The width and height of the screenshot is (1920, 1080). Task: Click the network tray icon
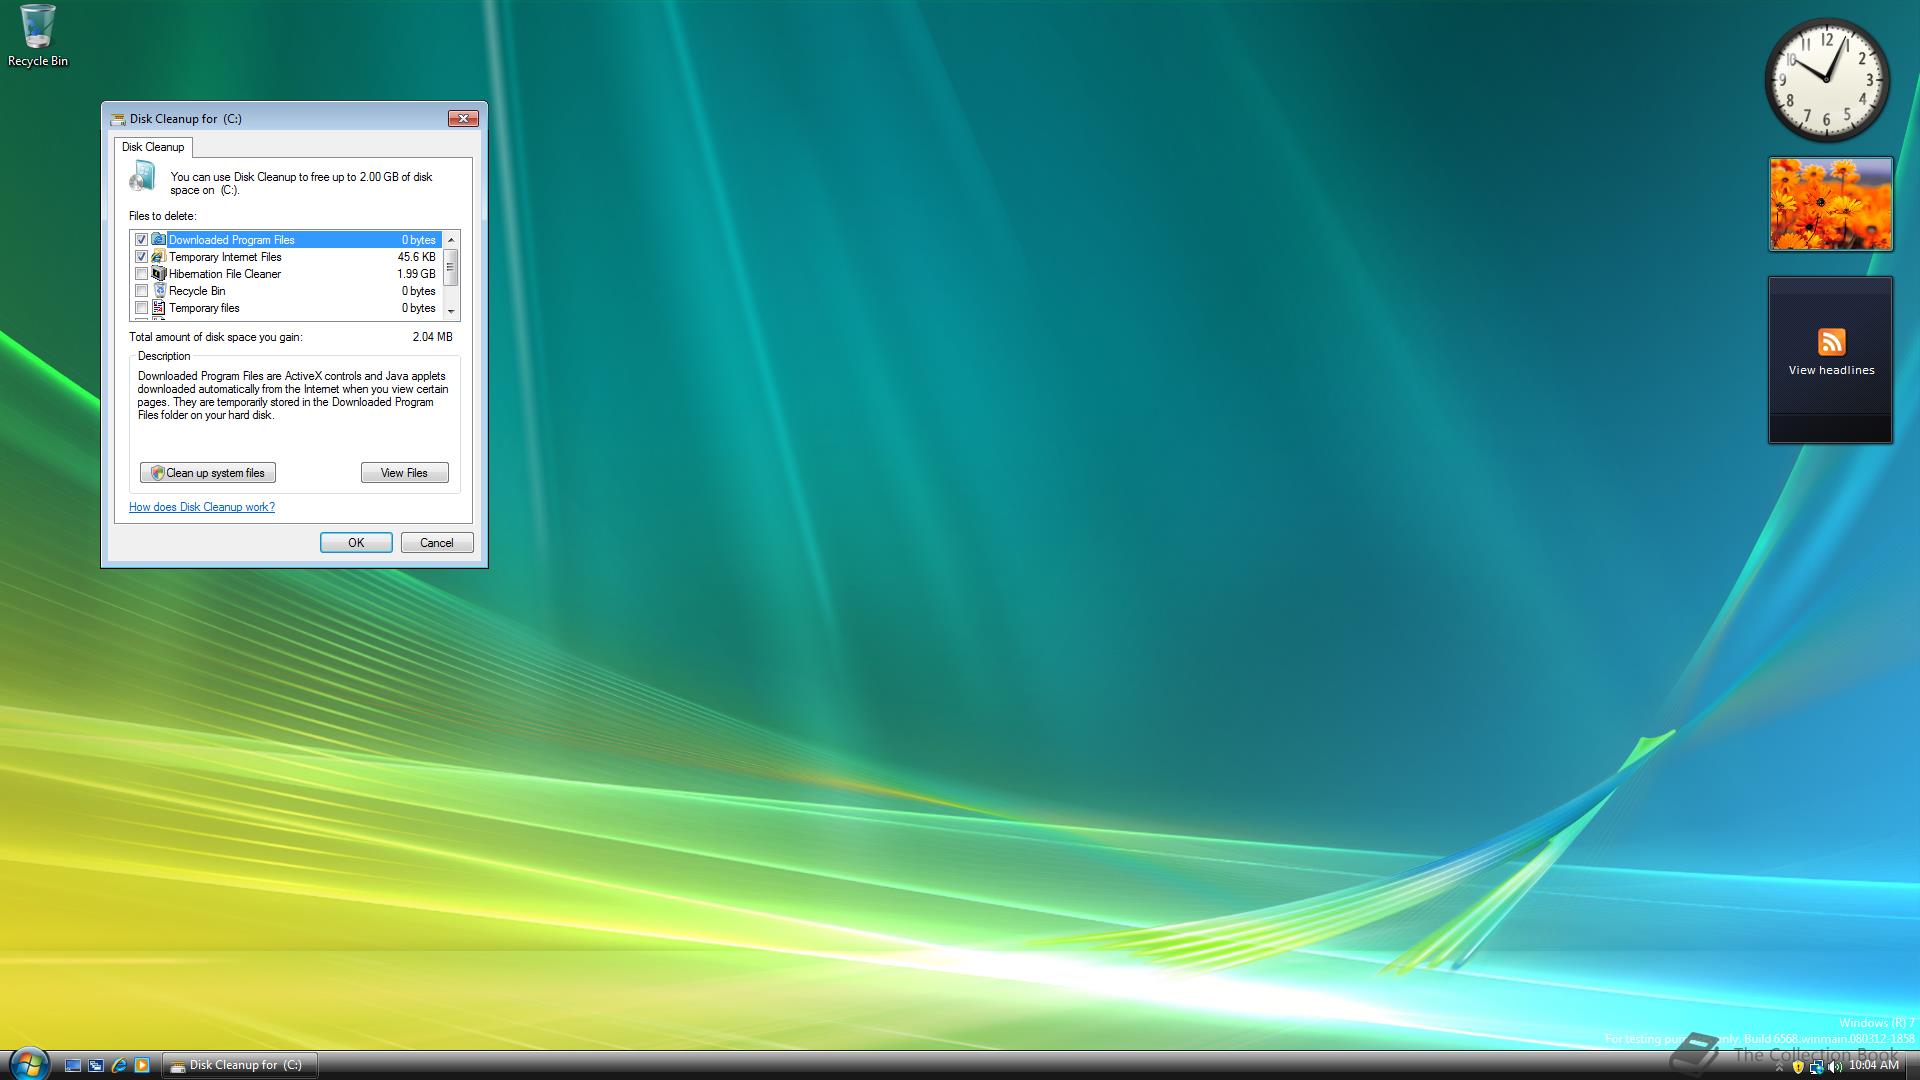(1816, 1067)
